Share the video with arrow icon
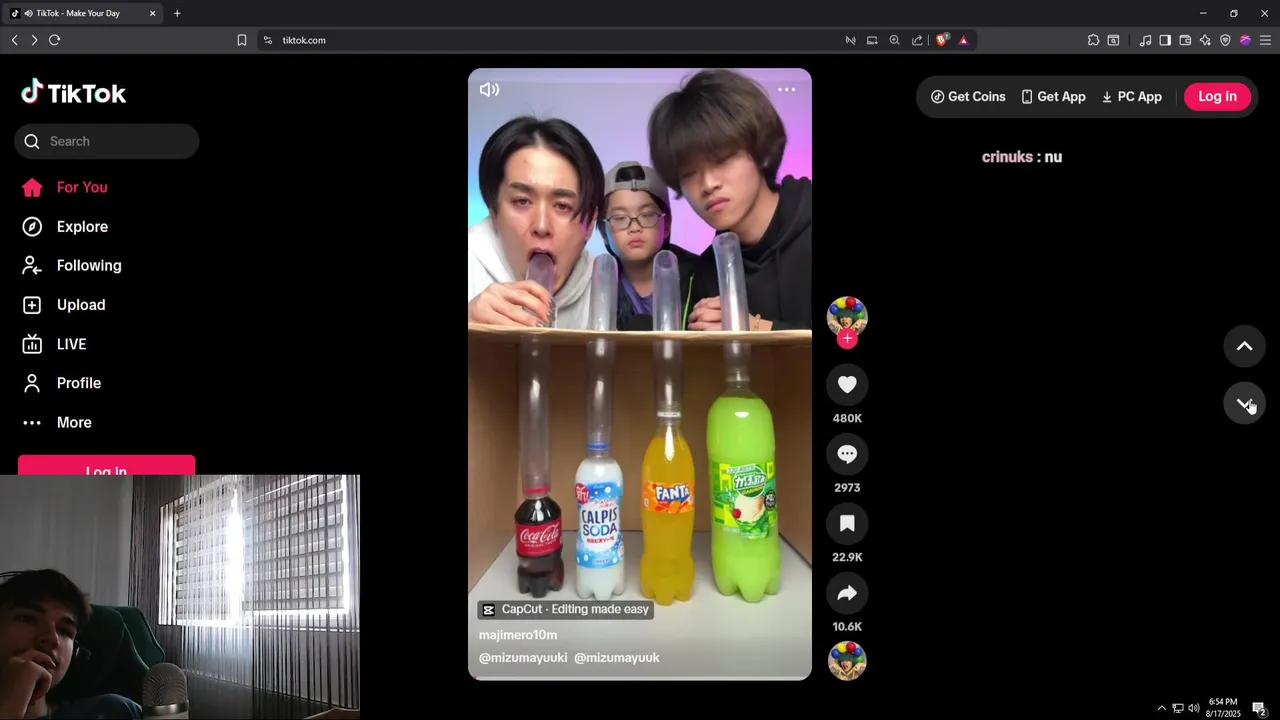 [847, 593]
